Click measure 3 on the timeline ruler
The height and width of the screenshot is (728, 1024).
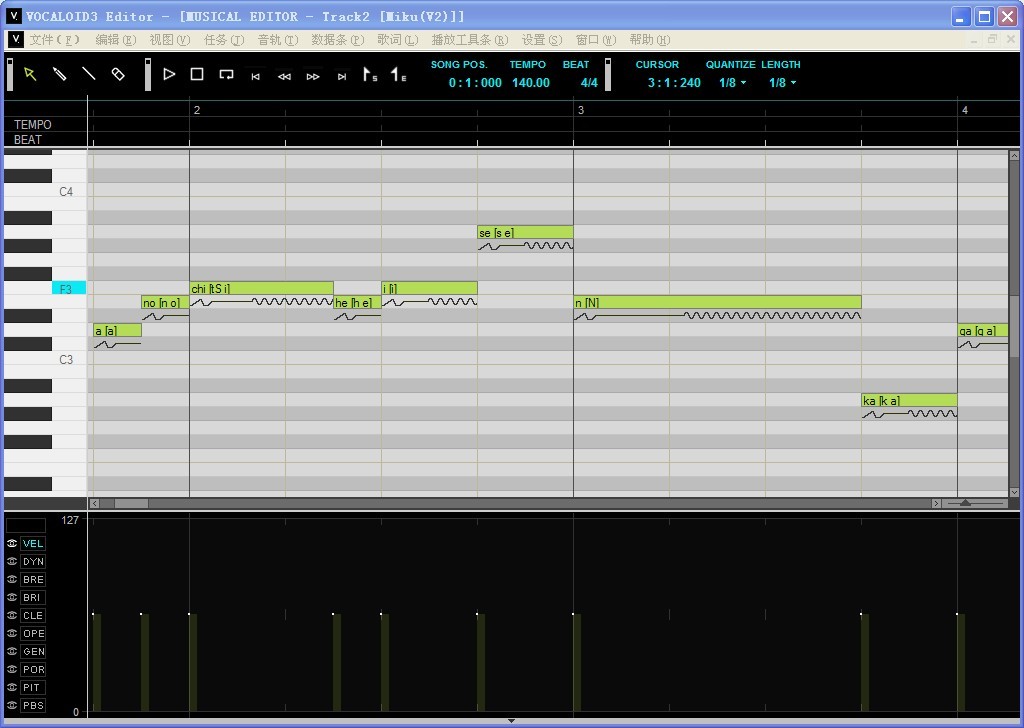coord(581,110)
